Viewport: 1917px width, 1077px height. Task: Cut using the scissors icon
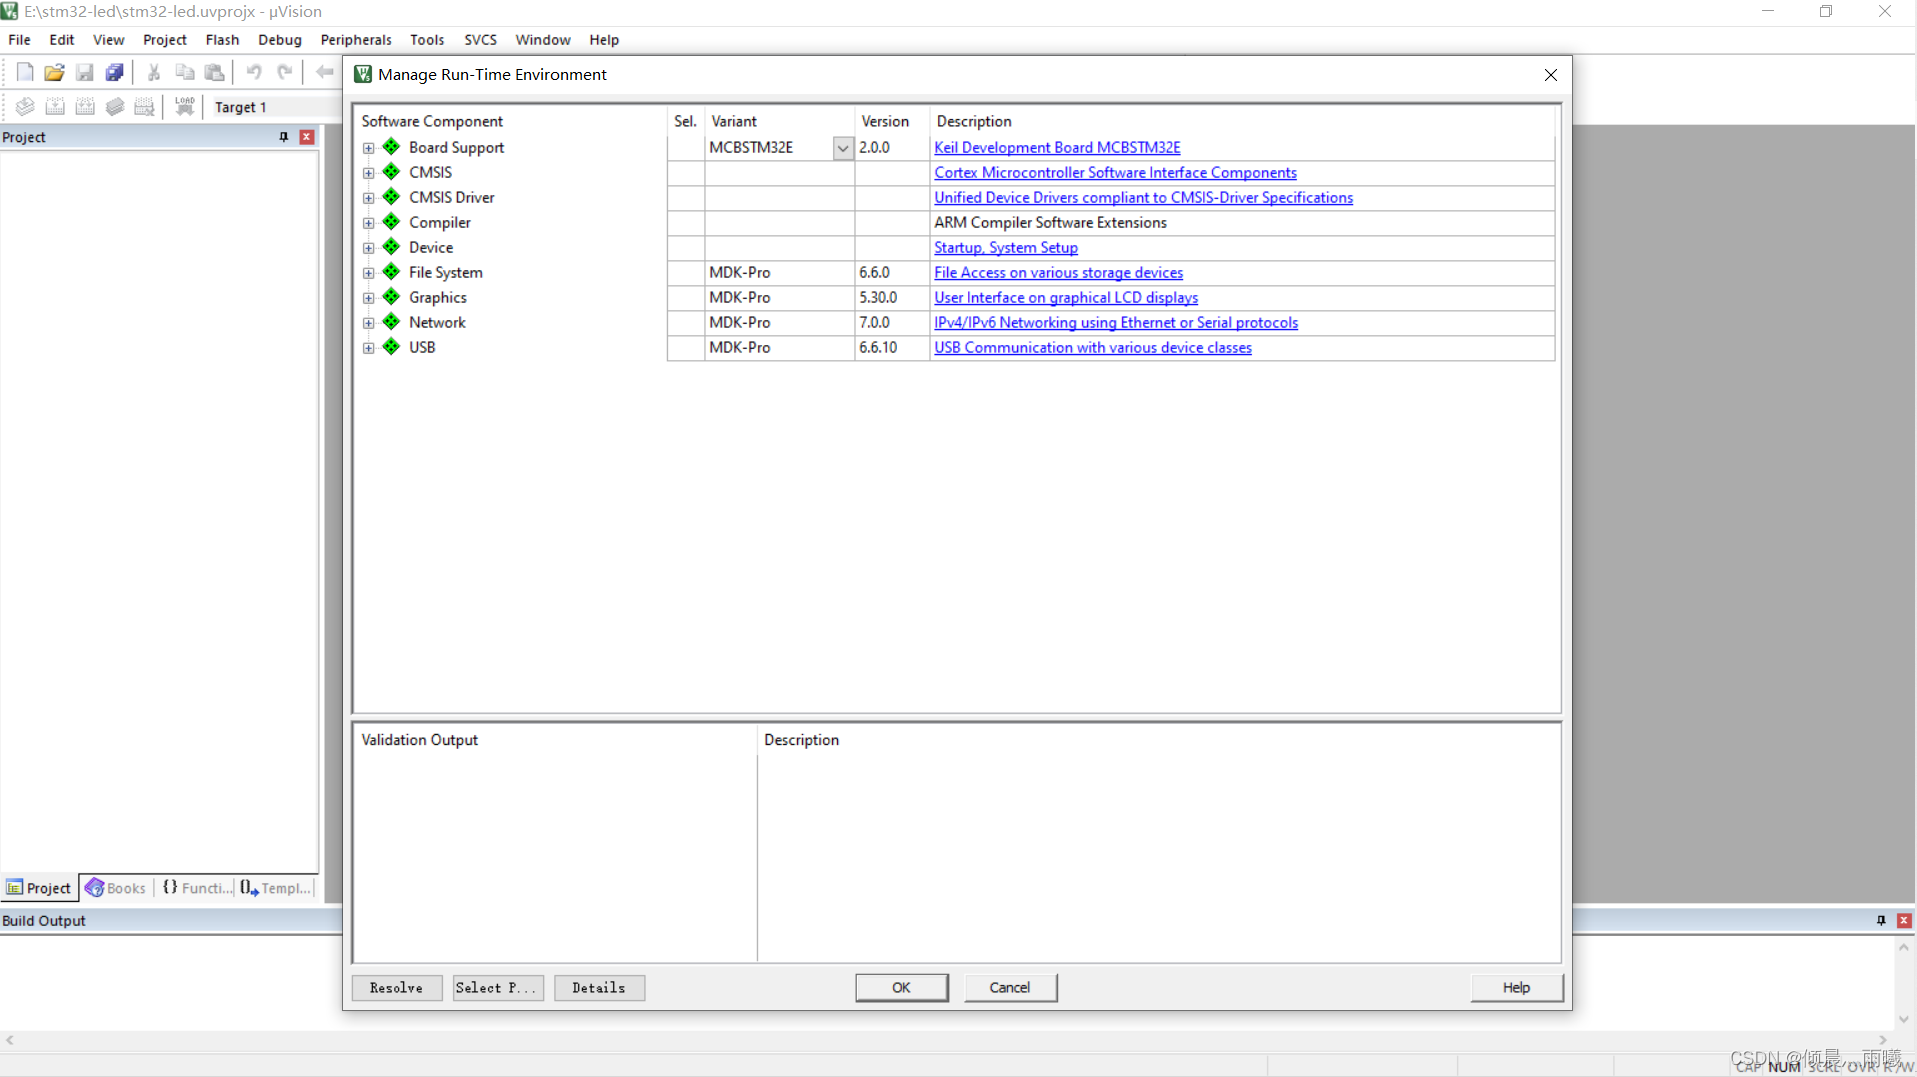coord(154,72)
